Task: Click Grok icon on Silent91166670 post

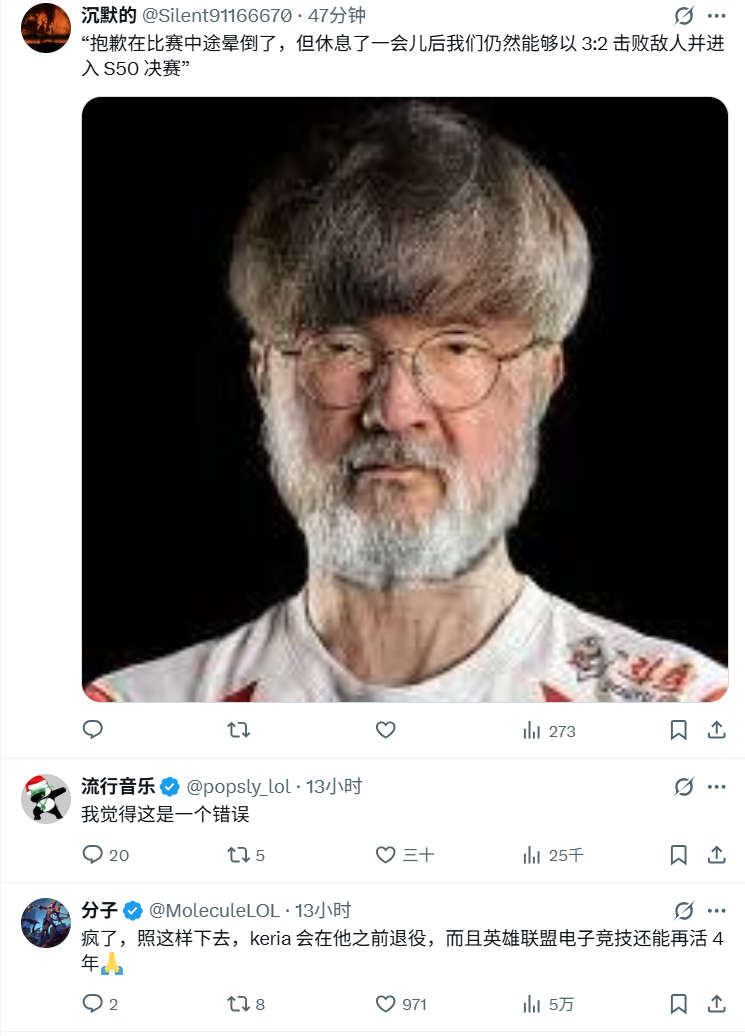Action: [684, 15]
